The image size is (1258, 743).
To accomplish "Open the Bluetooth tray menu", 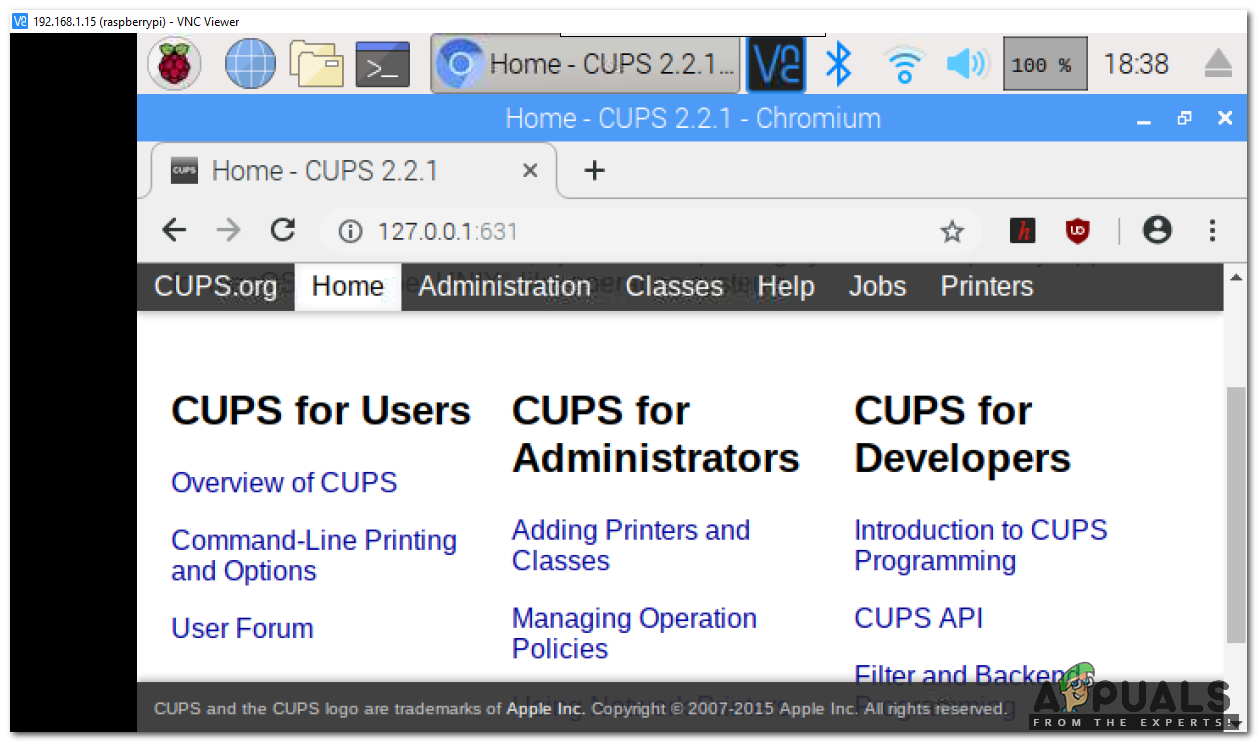I will point(838,64).
